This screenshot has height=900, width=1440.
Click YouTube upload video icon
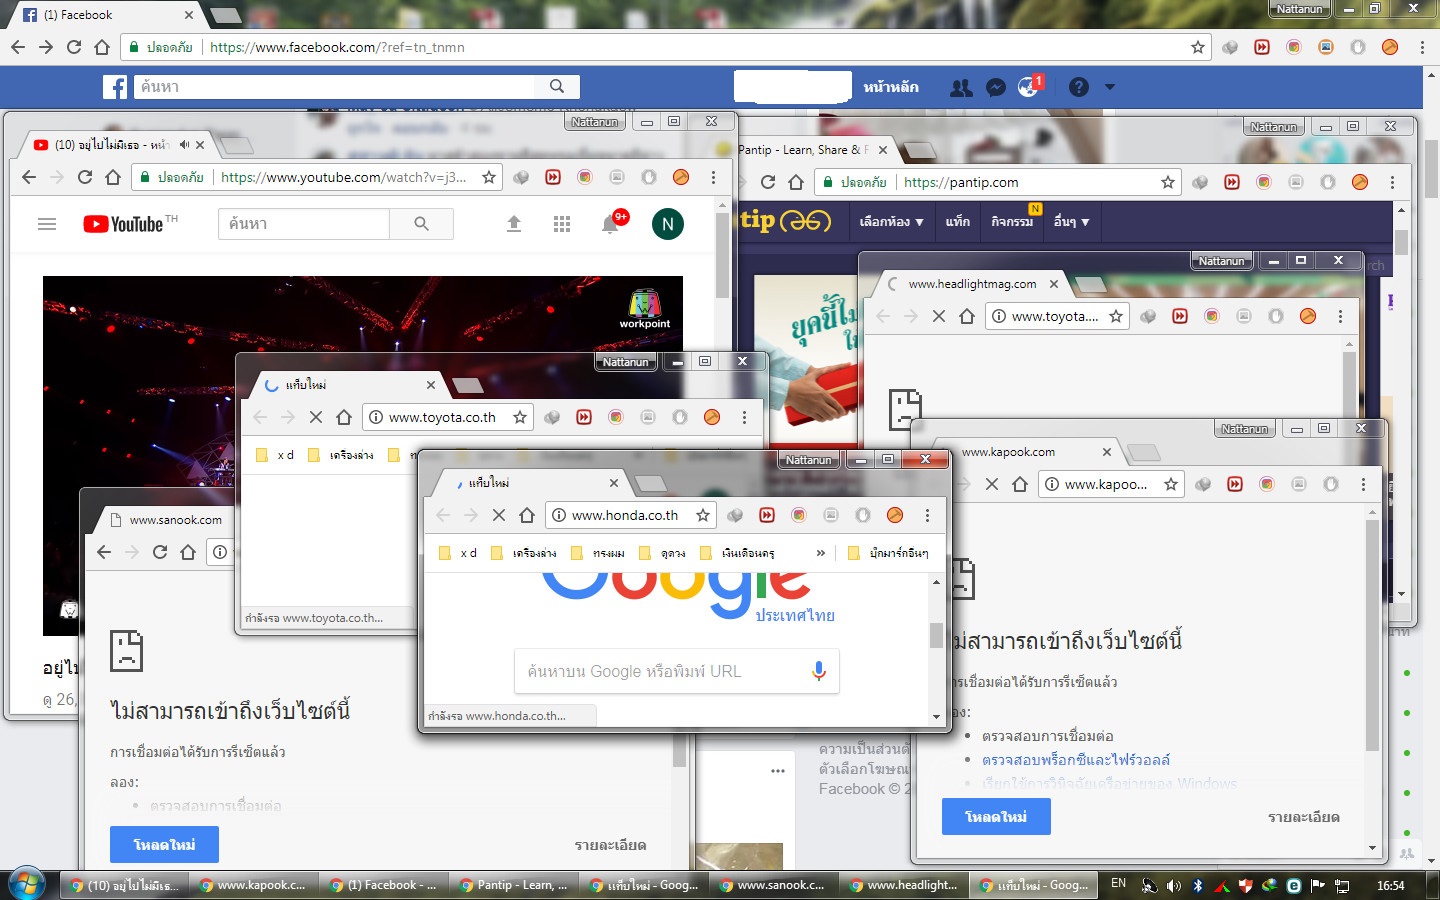[x=514, y=224]
